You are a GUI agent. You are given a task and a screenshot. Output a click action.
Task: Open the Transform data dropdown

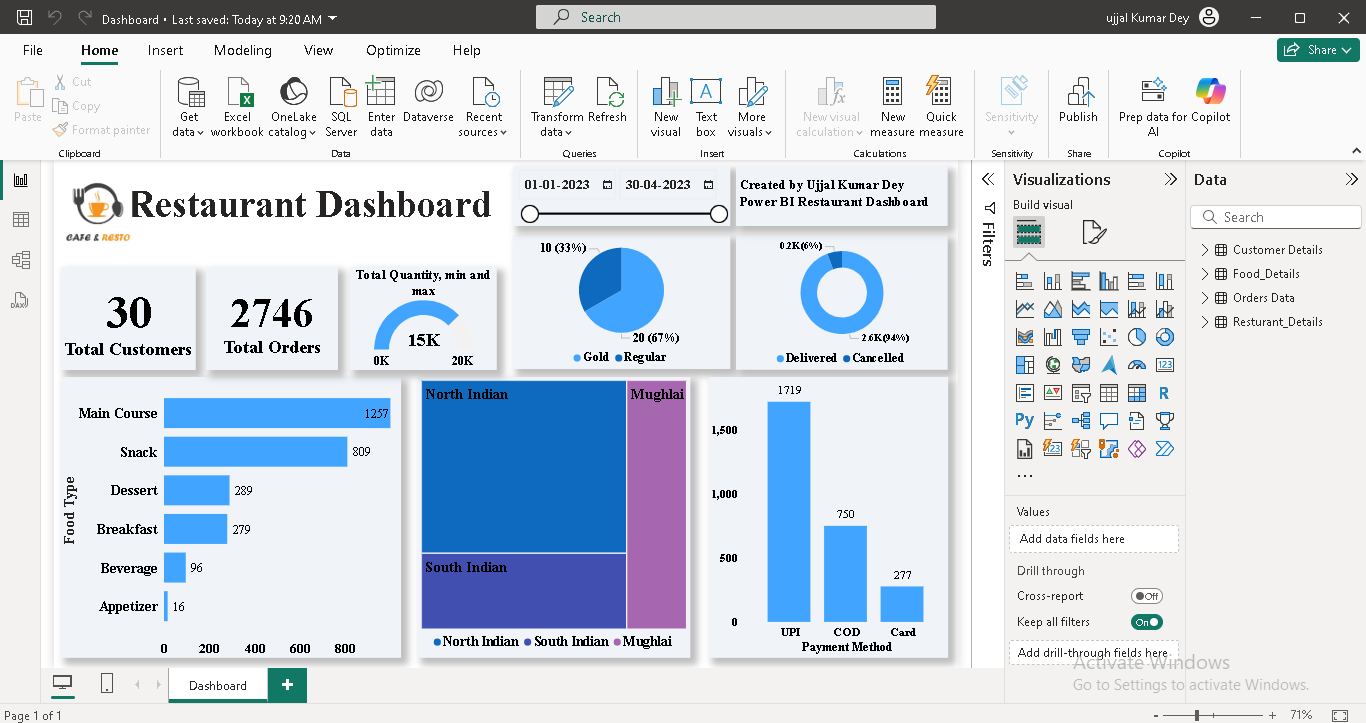click(557, 132)
